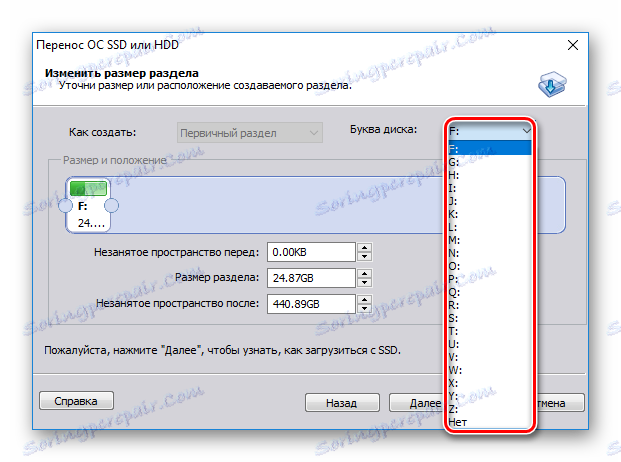Pick K: as the drive letter
This screenshot has width=621, height=462.
pos(490,214)
